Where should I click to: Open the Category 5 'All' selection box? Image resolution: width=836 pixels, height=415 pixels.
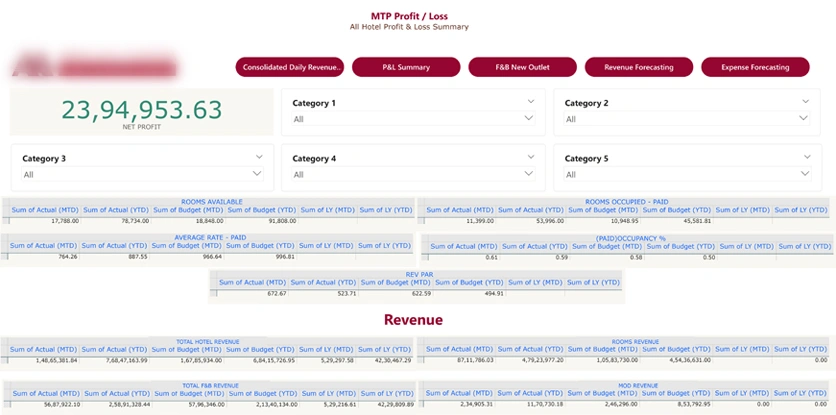(x=686, y=174)
